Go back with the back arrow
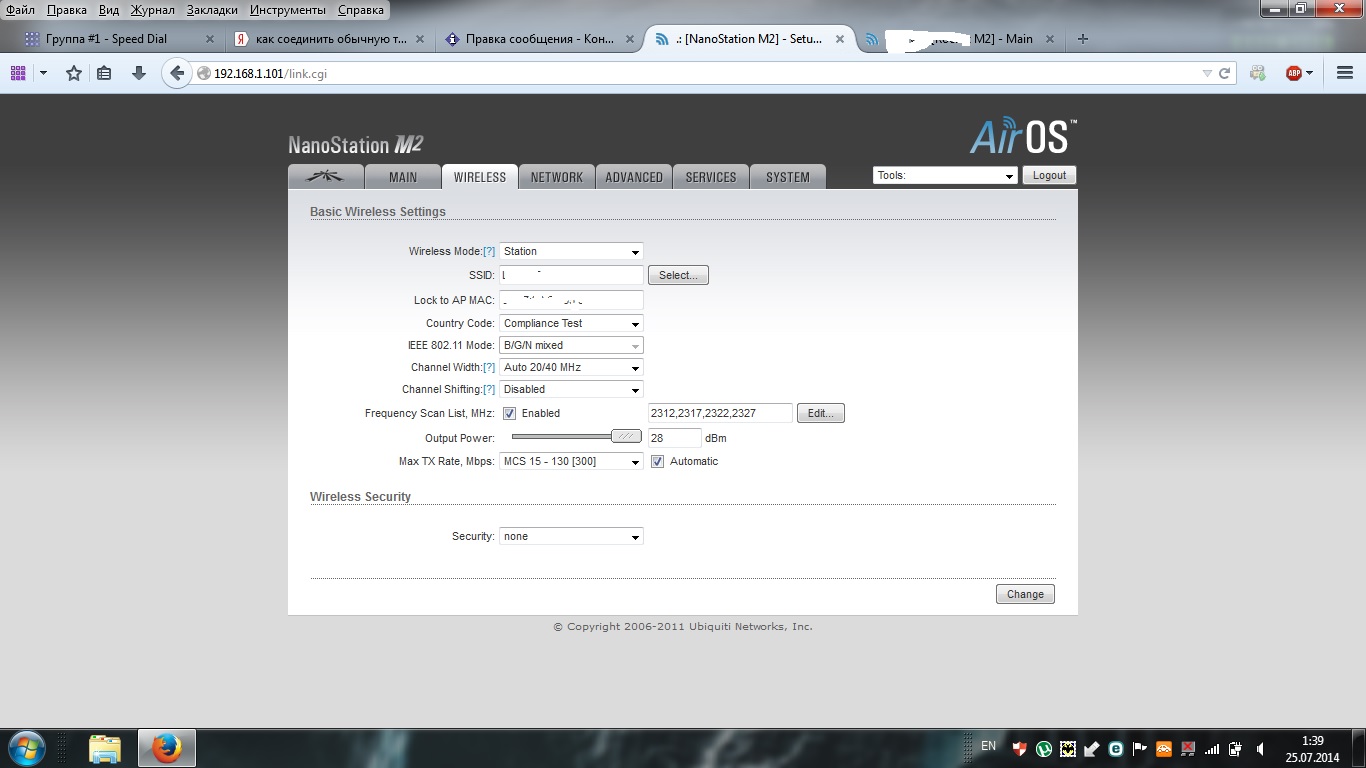This screenshot has width=1366, height=768. coord(177,73)
